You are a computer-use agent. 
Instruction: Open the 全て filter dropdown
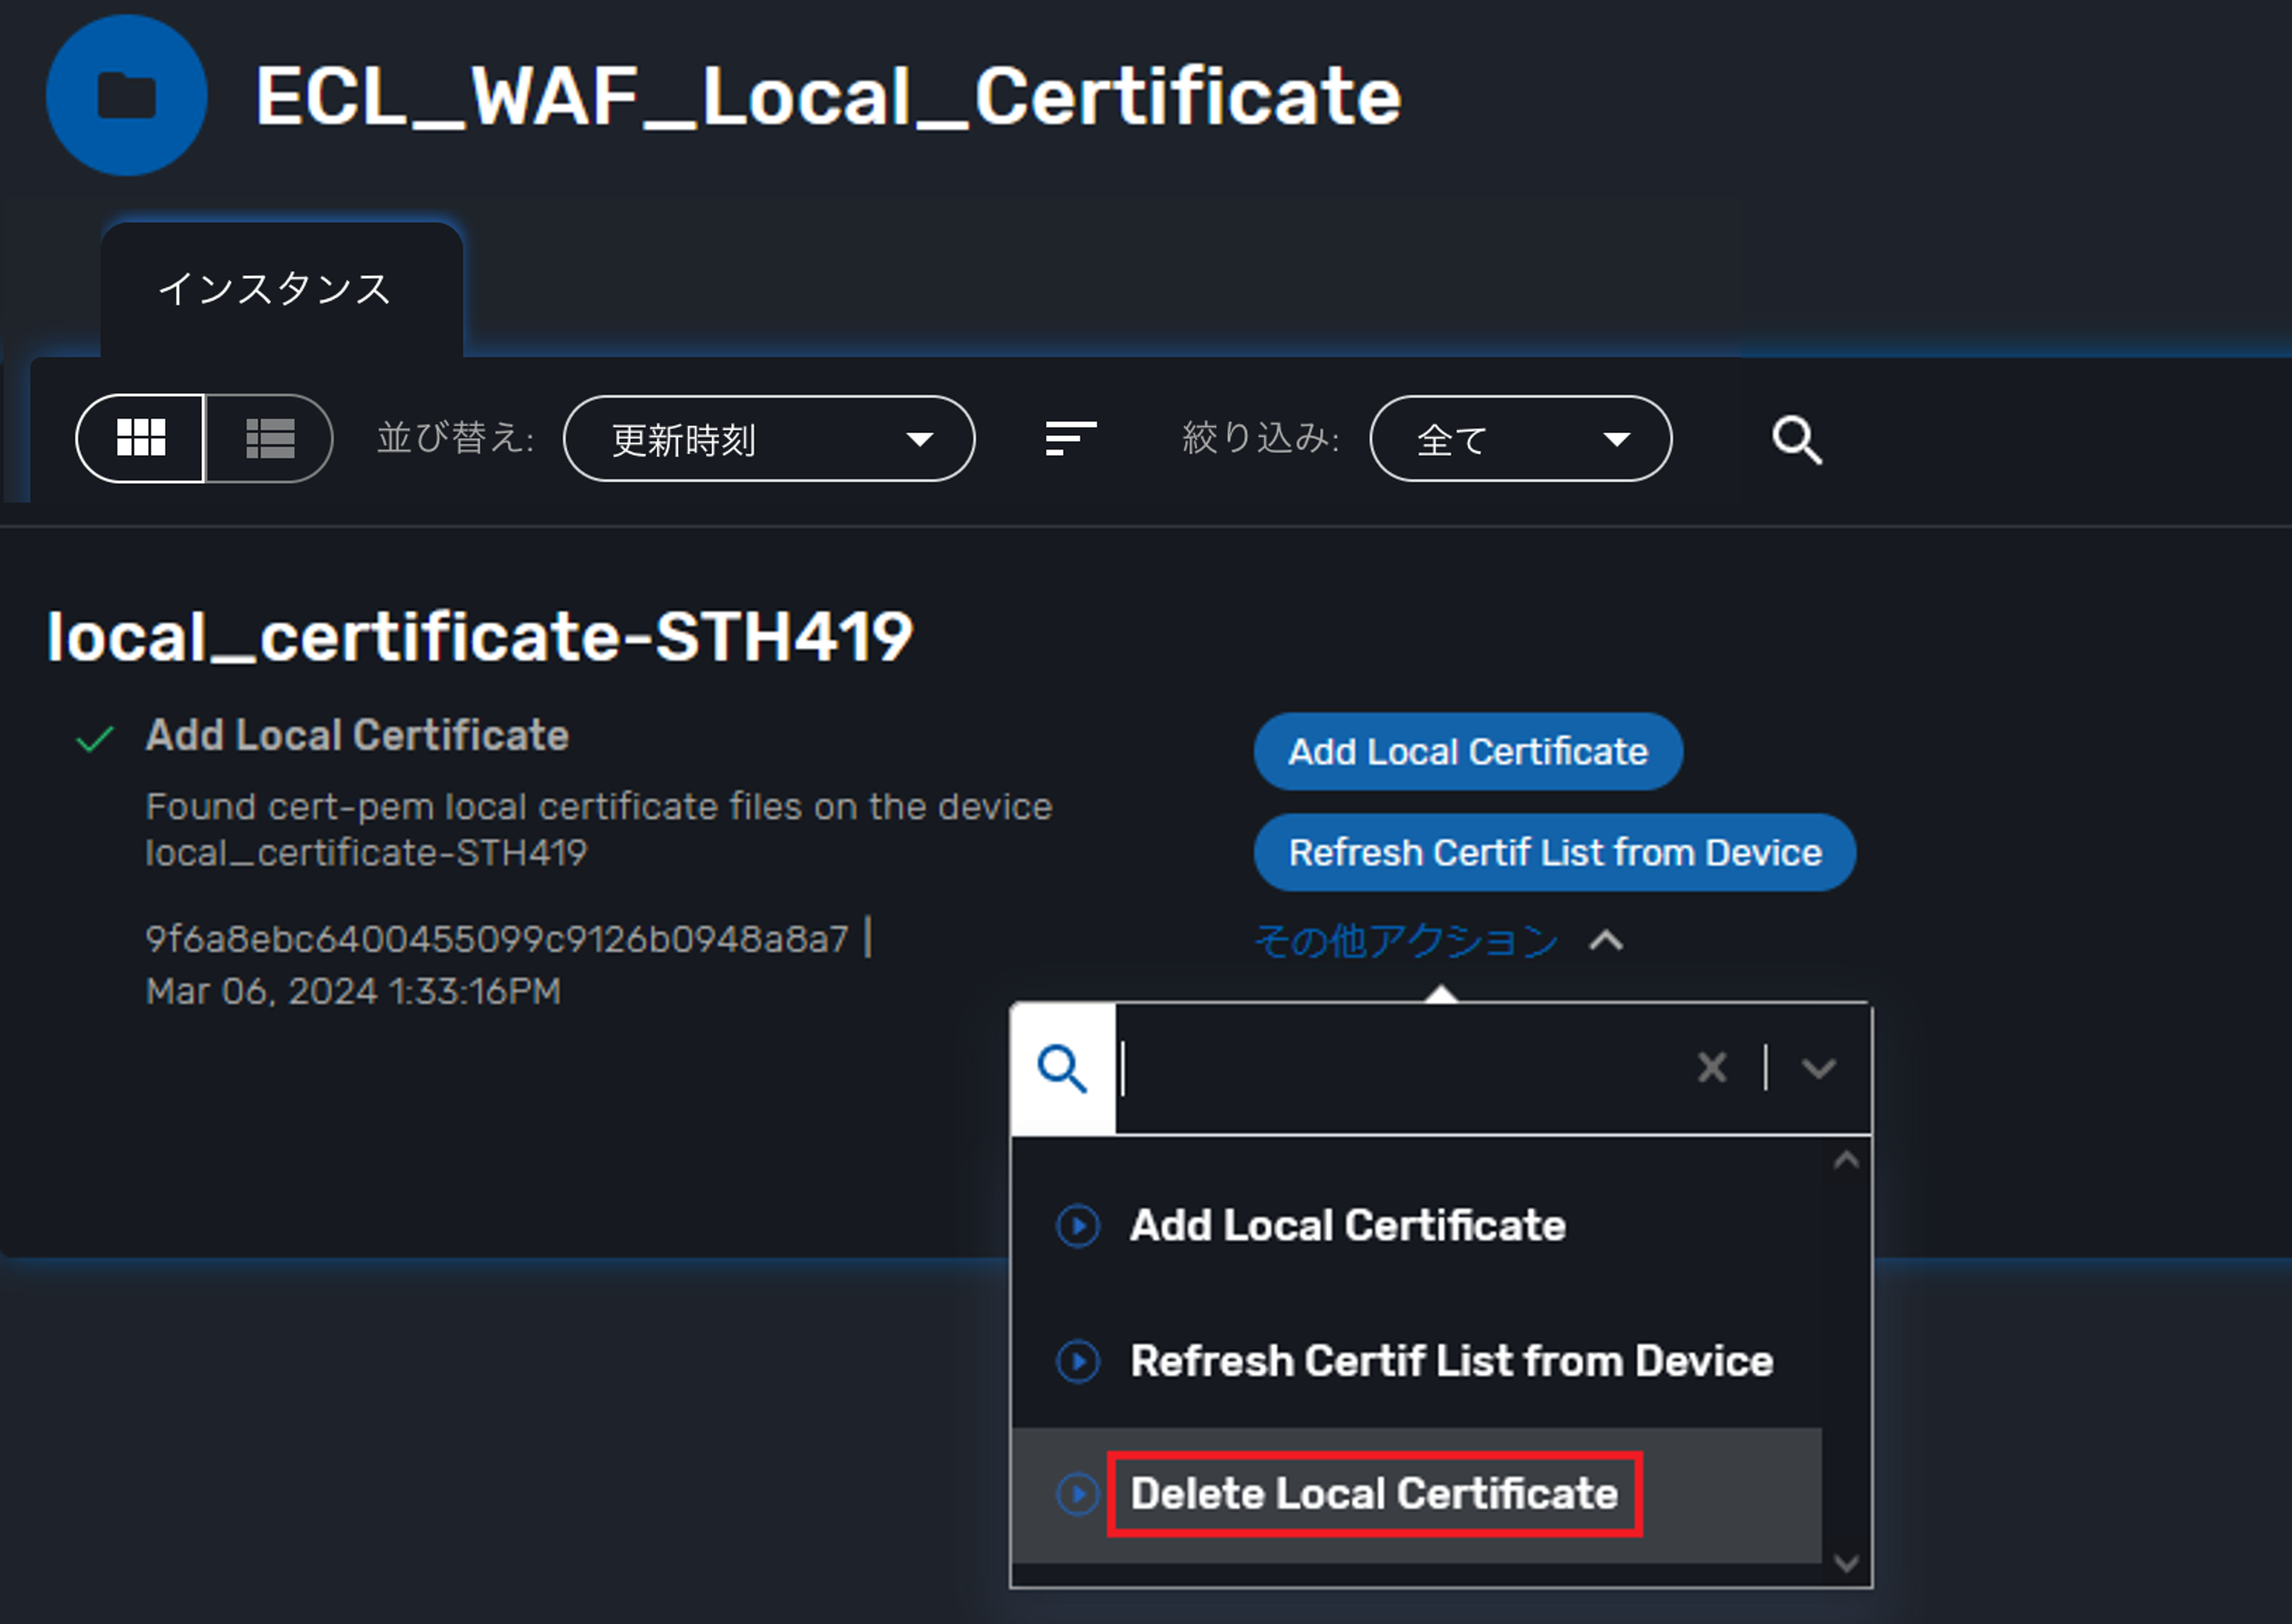(x=1520, y=438)
